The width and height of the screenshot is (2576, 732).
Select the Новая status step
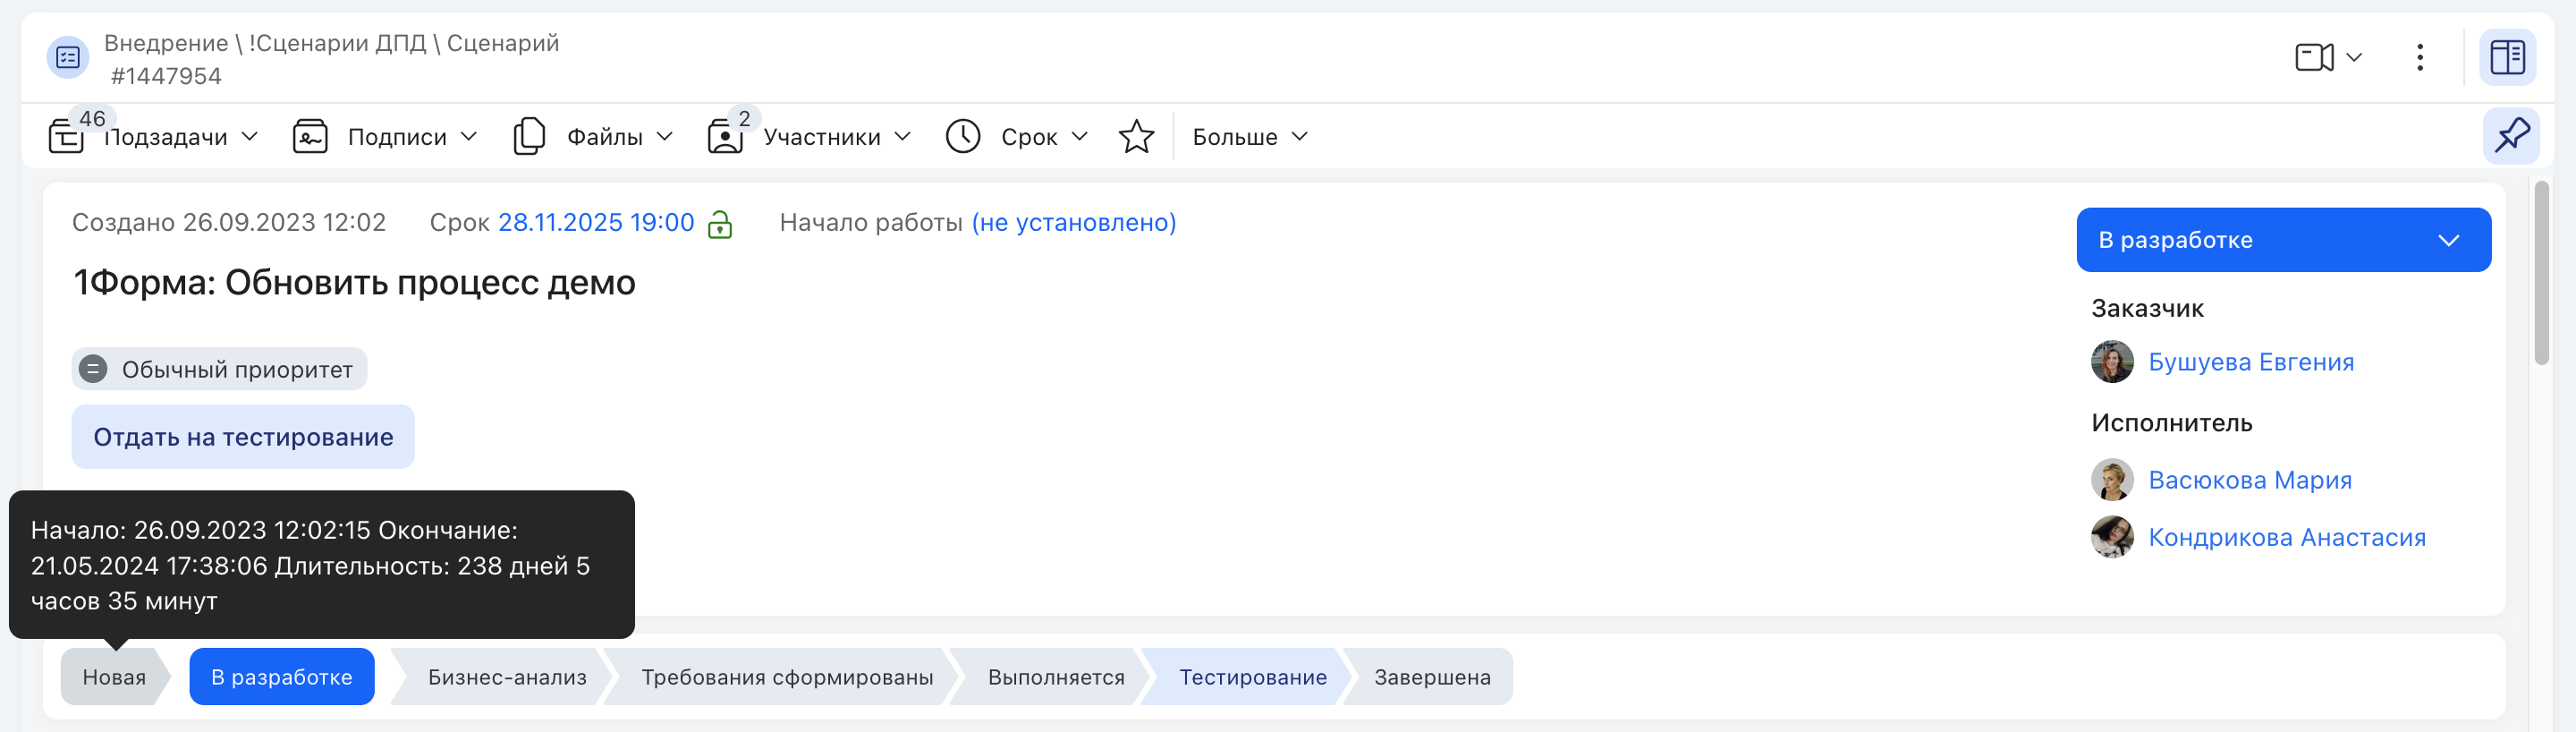click(114, 677)
